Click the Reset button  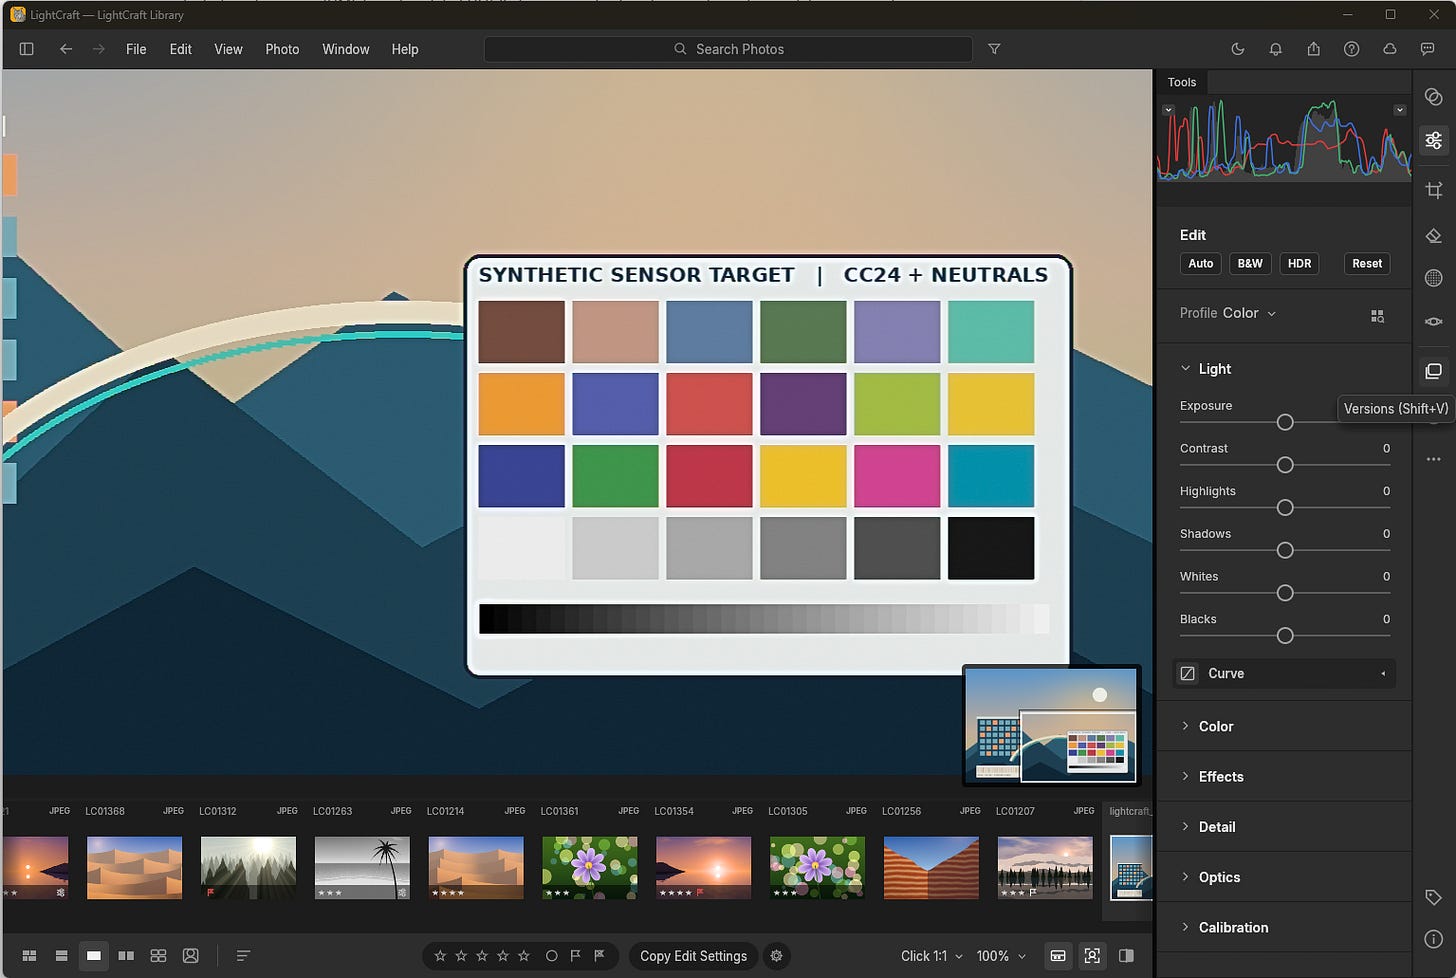(1367, 264)
